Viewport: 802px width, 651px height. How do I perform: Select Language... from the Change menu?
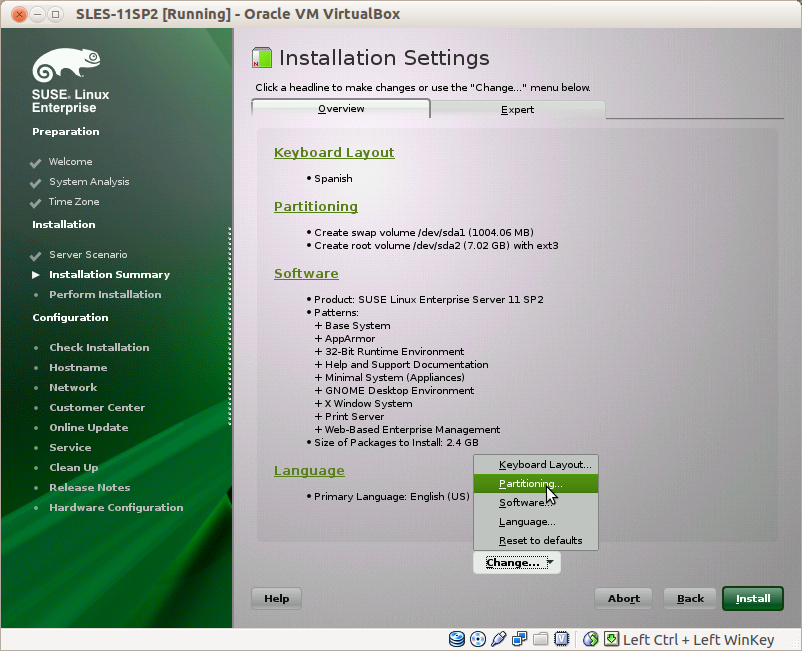tap(536, 522)
